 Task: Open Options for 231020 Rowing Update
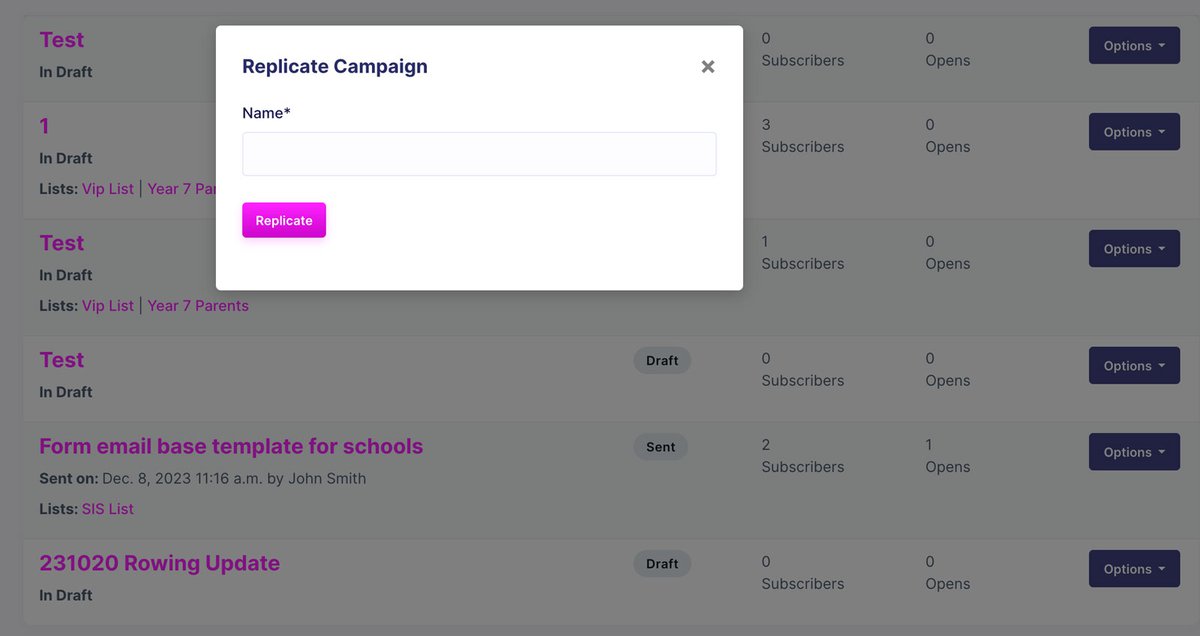click(x=1134, y=569)
